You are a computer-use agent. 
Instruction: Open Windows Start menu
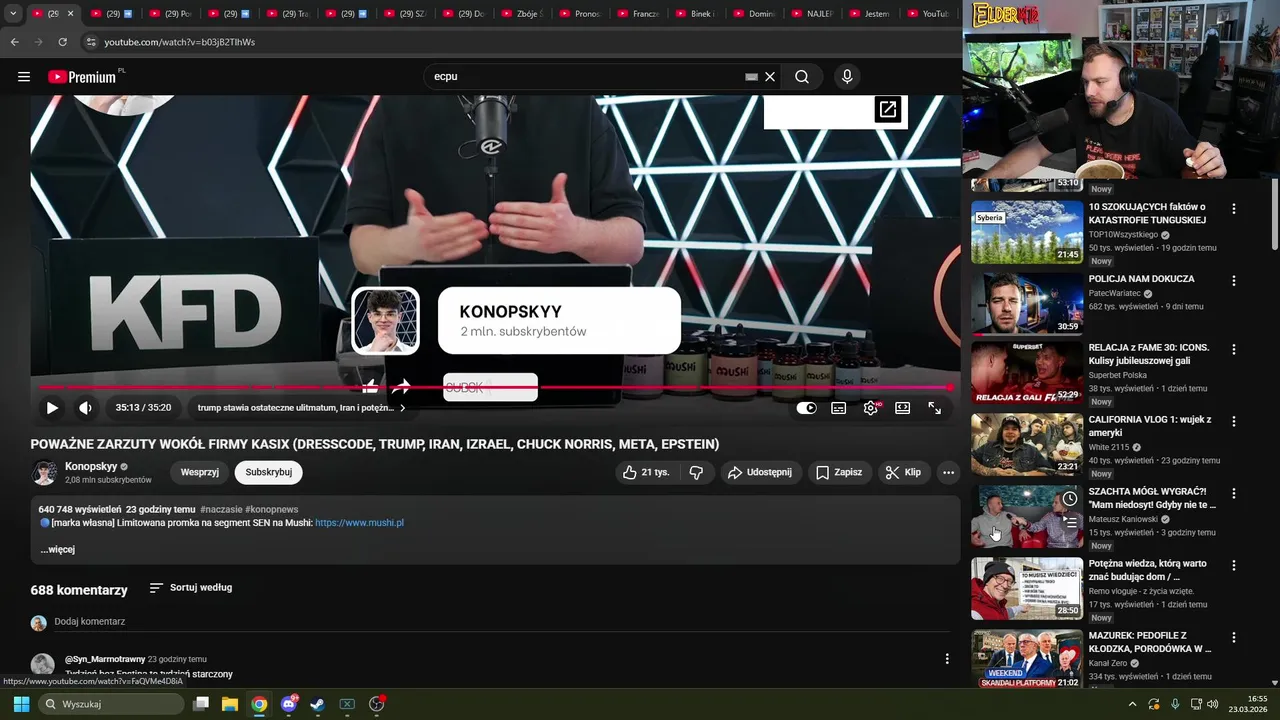(21, 704)
